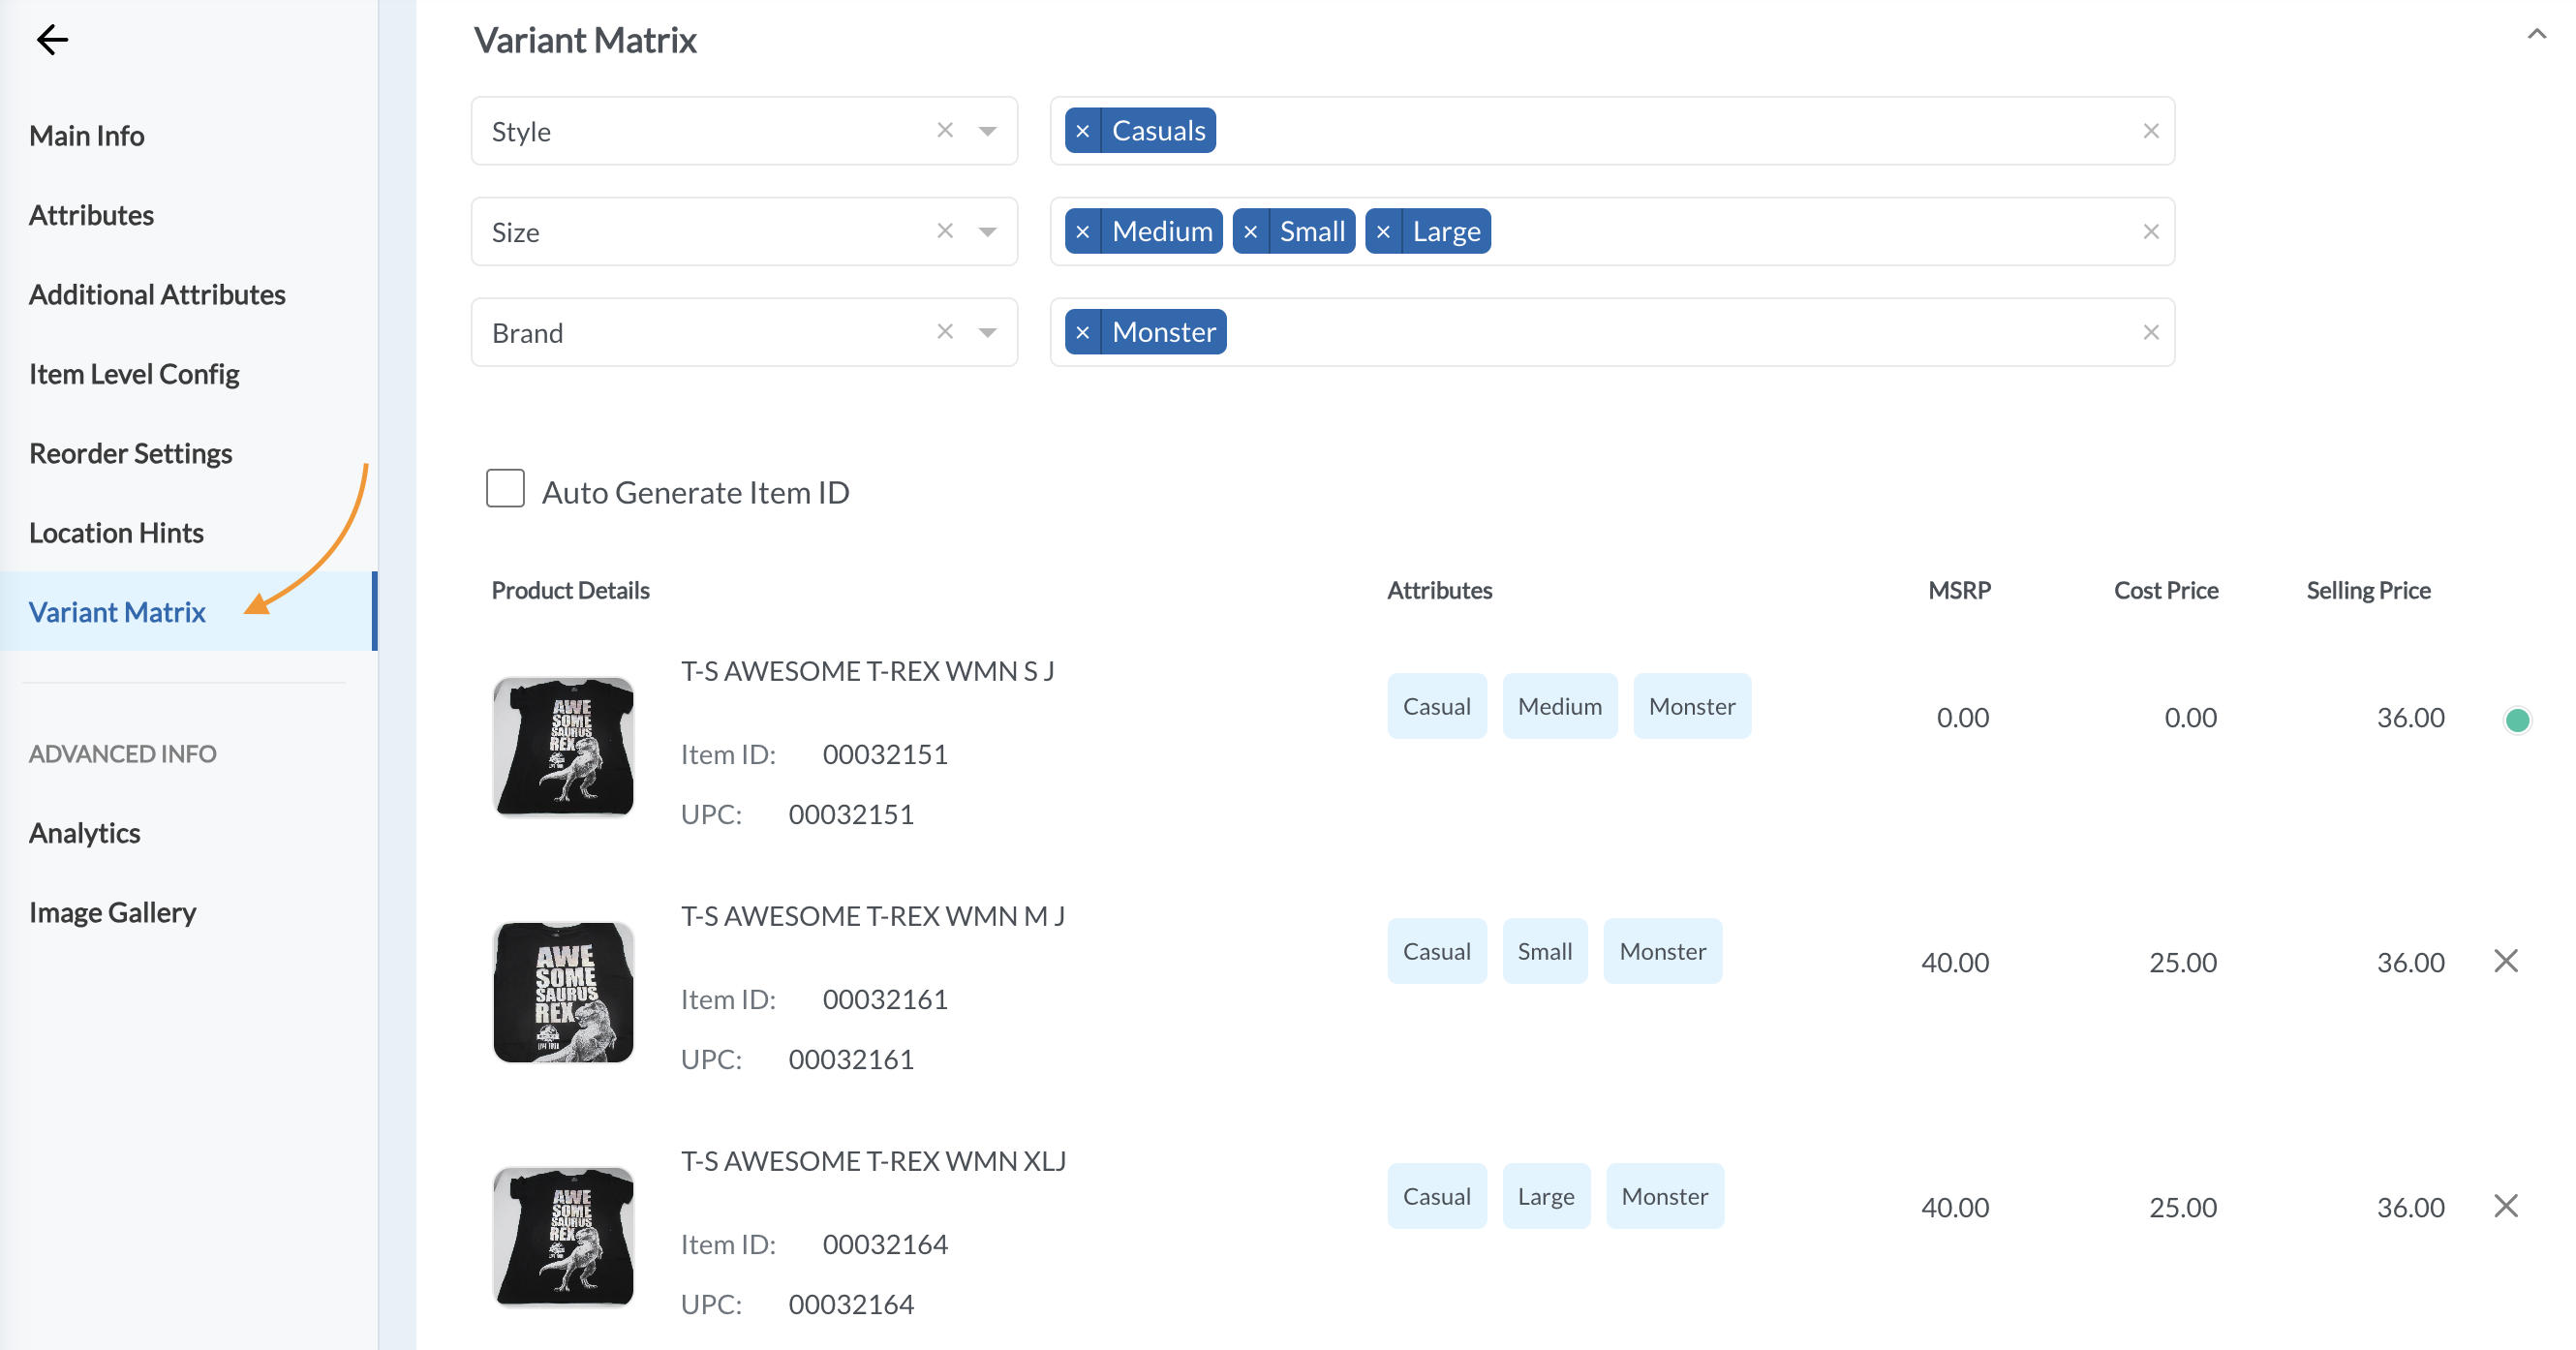Collapse the Variant Matrix section
Viewport: 2576px width, 1350px height.
pos(2536,35)
